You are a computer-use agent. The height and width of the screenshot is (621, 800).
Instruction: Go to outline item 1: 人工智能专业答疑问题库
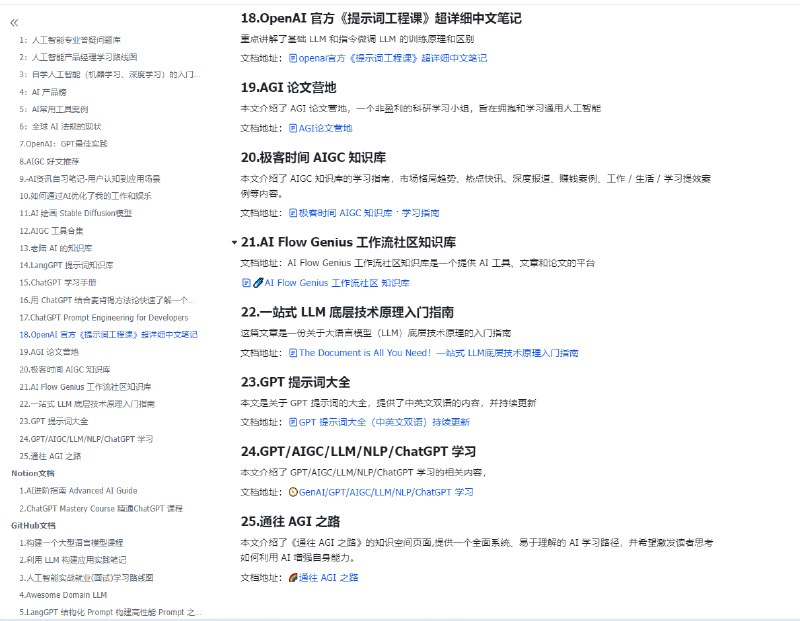click(70, 40)
